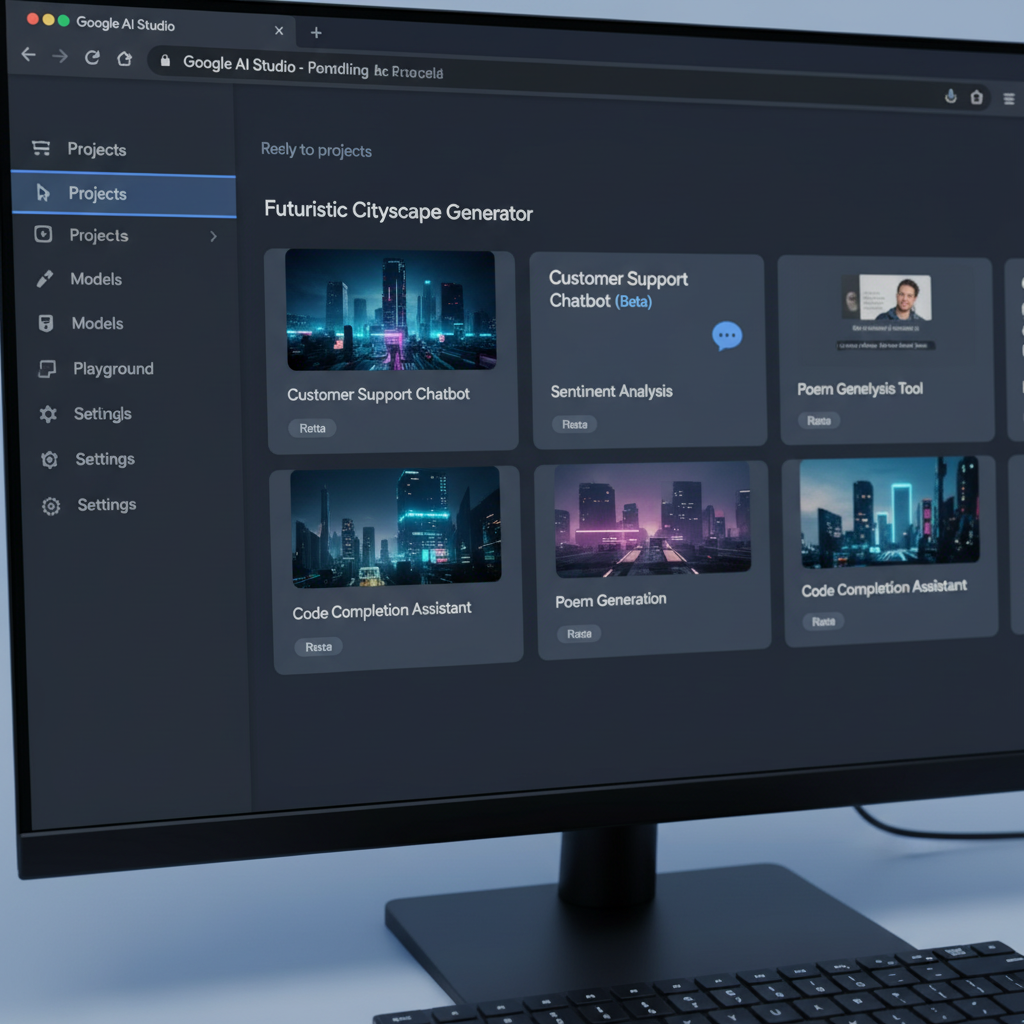Click the bag icon beside the microphone
This screenshot has height=1024, width=1024.
coord(976,97)
